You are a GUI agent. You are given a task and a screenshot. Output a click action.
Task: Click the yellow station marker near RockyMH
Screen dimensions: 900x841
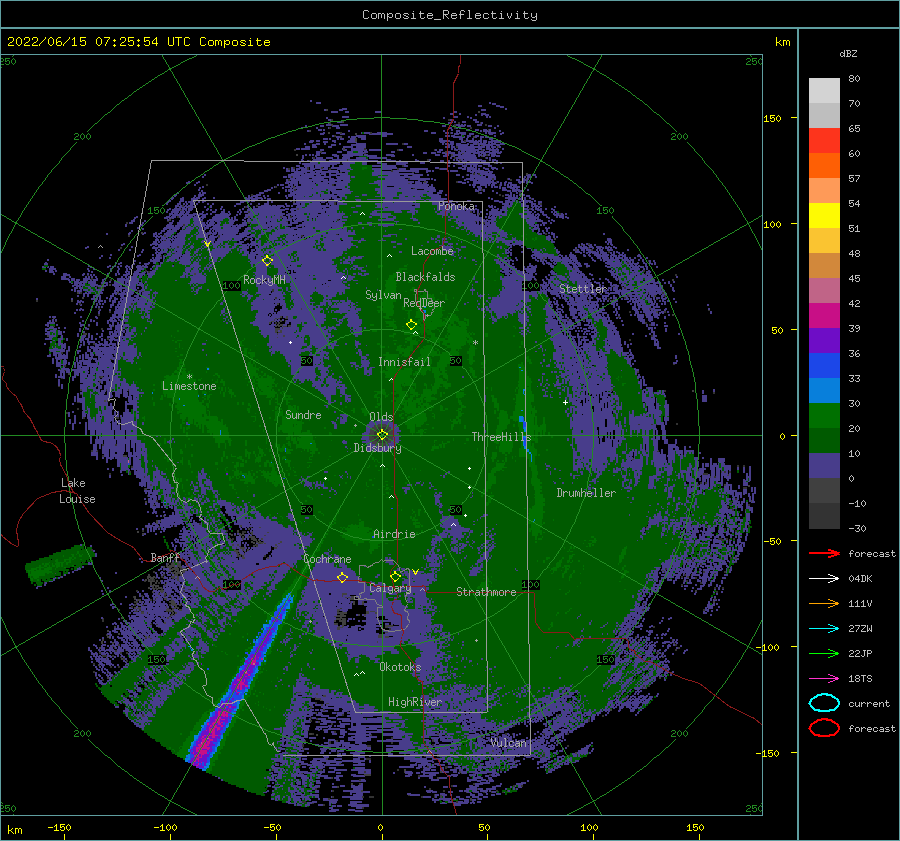click(267, 261)
